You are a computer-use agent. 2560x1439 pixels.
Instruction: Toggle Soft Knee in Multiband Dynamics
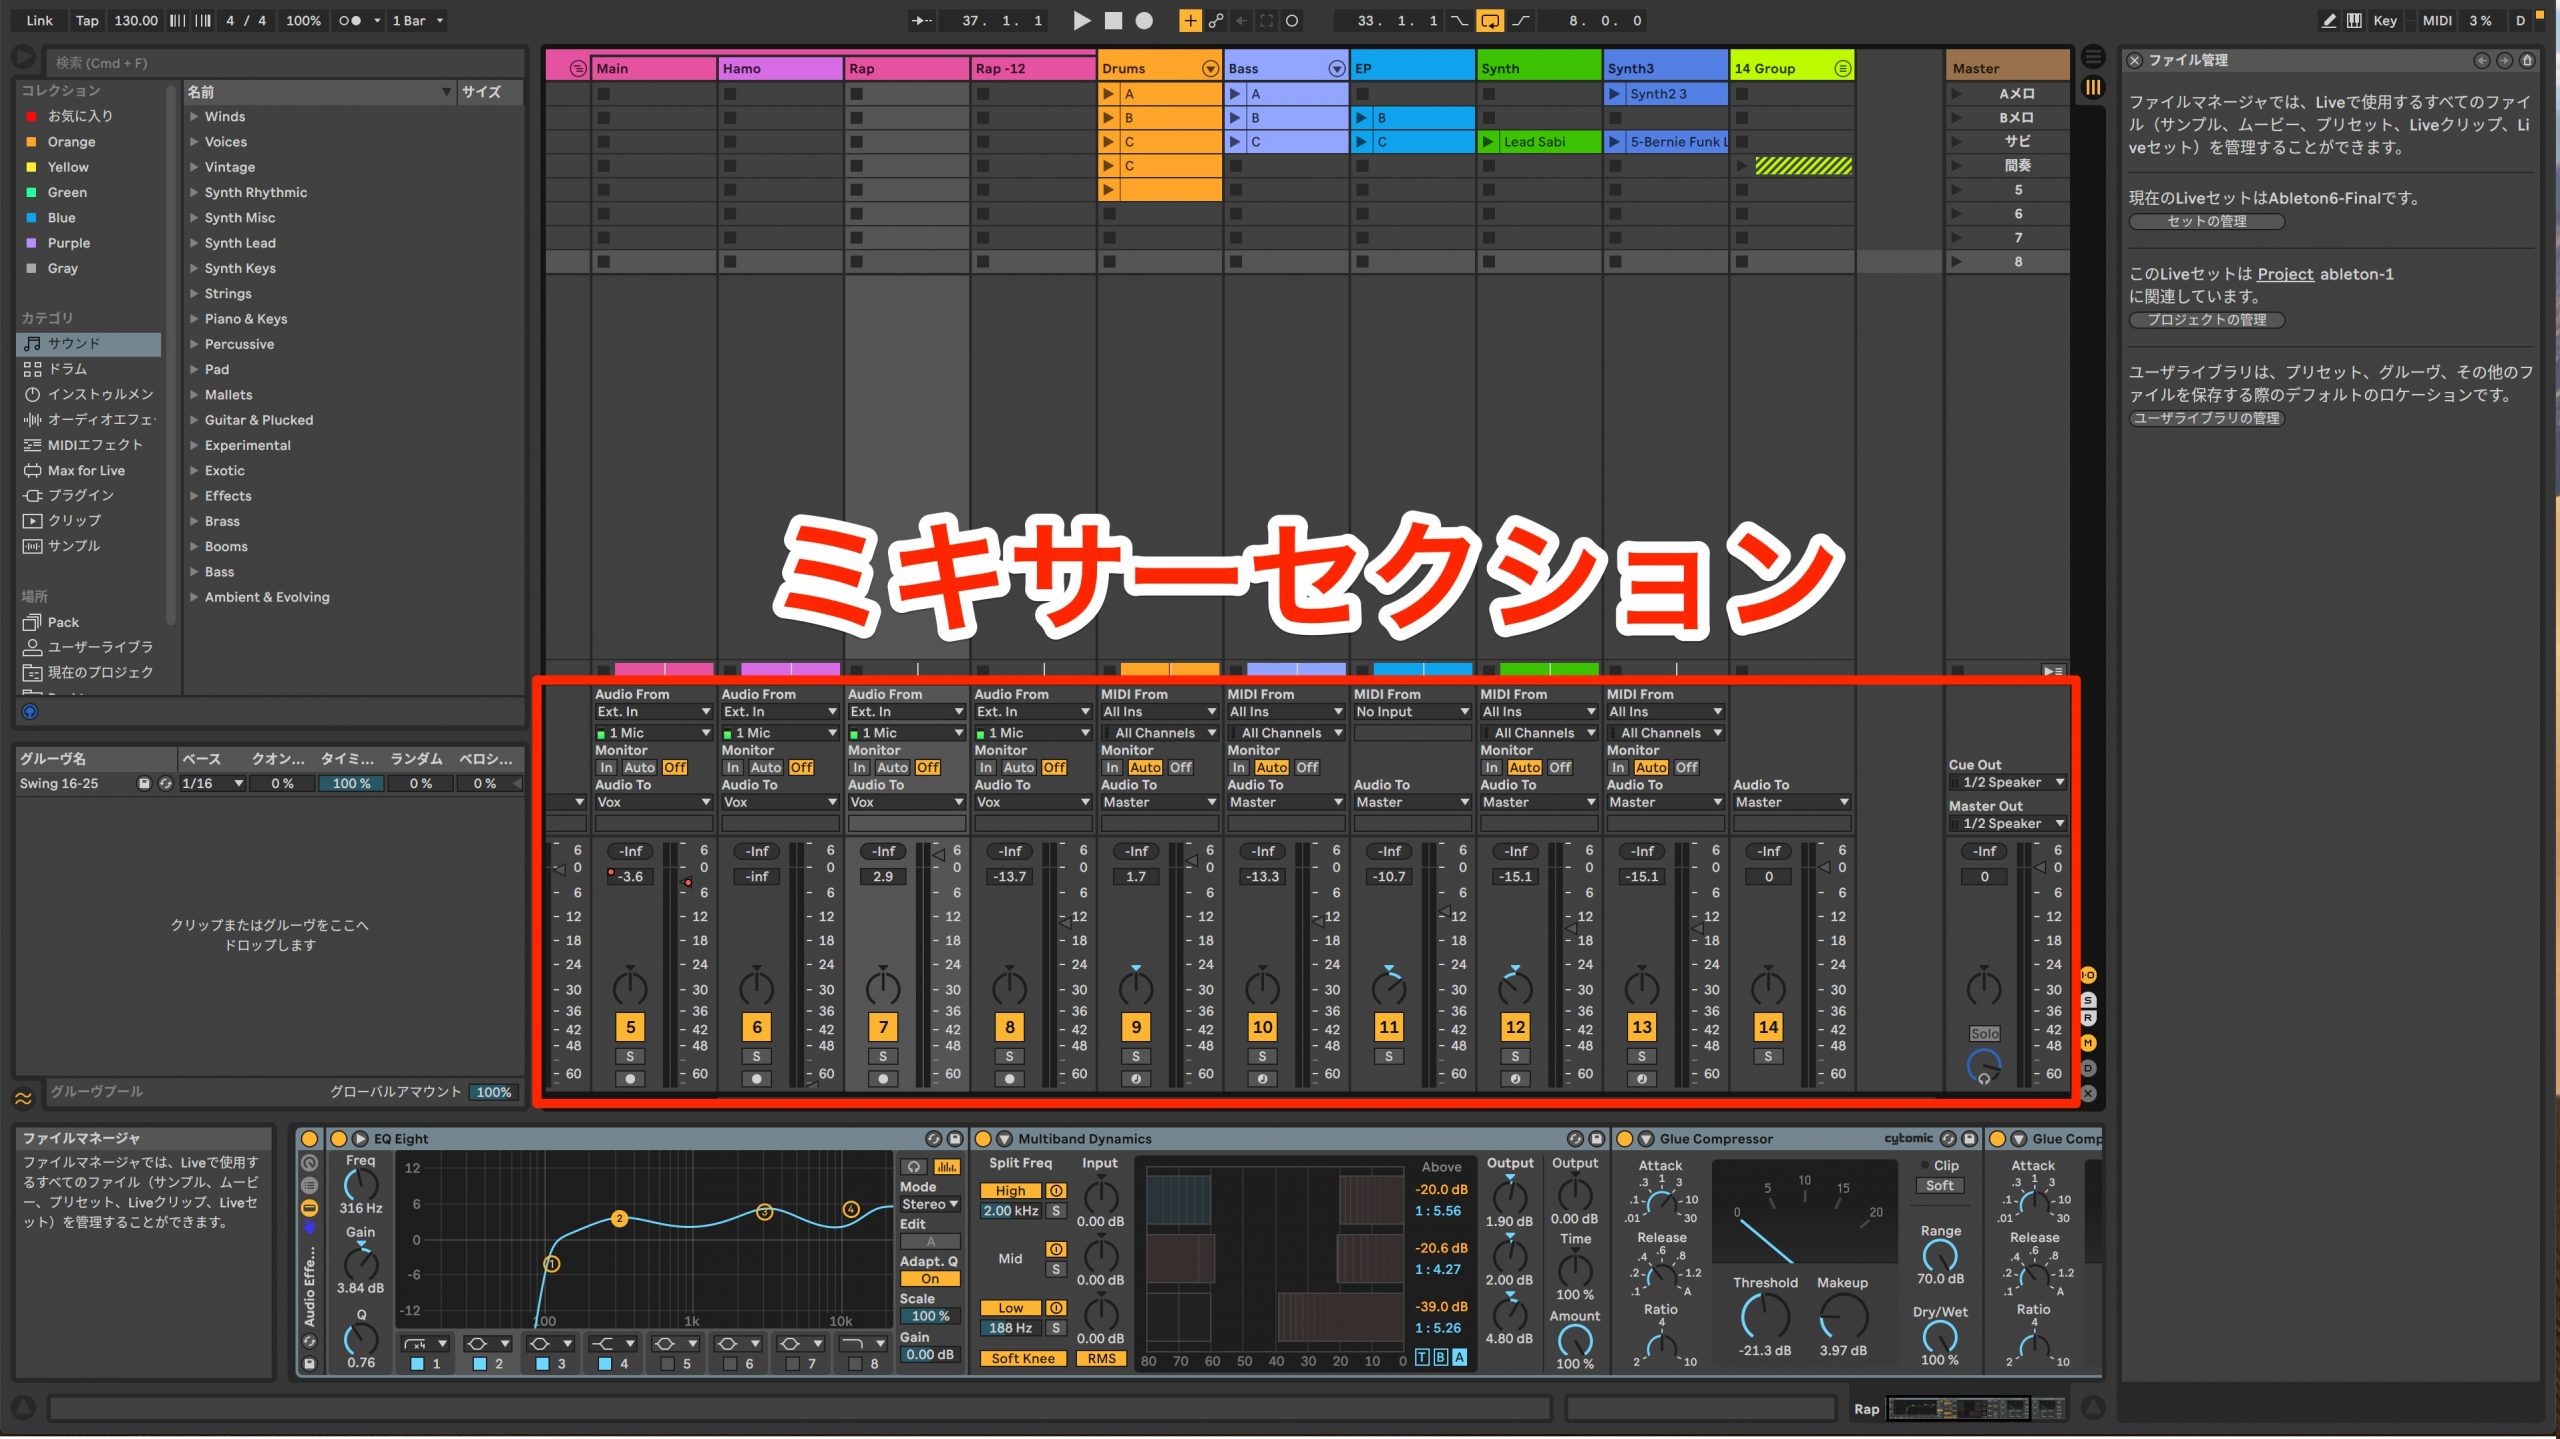(1023, 1358)
